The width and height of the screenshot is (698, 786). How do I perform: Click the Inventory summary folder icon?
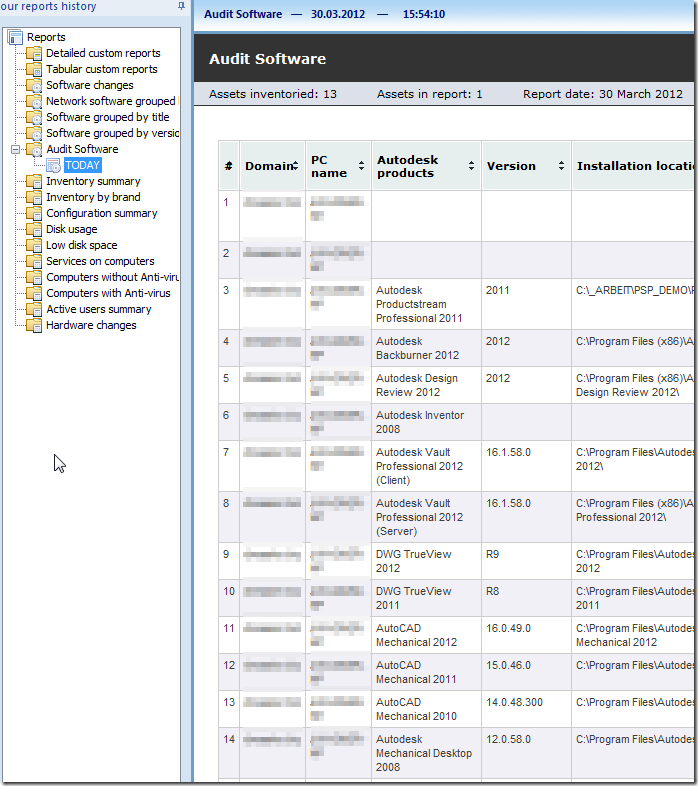[x=34, y=181]
